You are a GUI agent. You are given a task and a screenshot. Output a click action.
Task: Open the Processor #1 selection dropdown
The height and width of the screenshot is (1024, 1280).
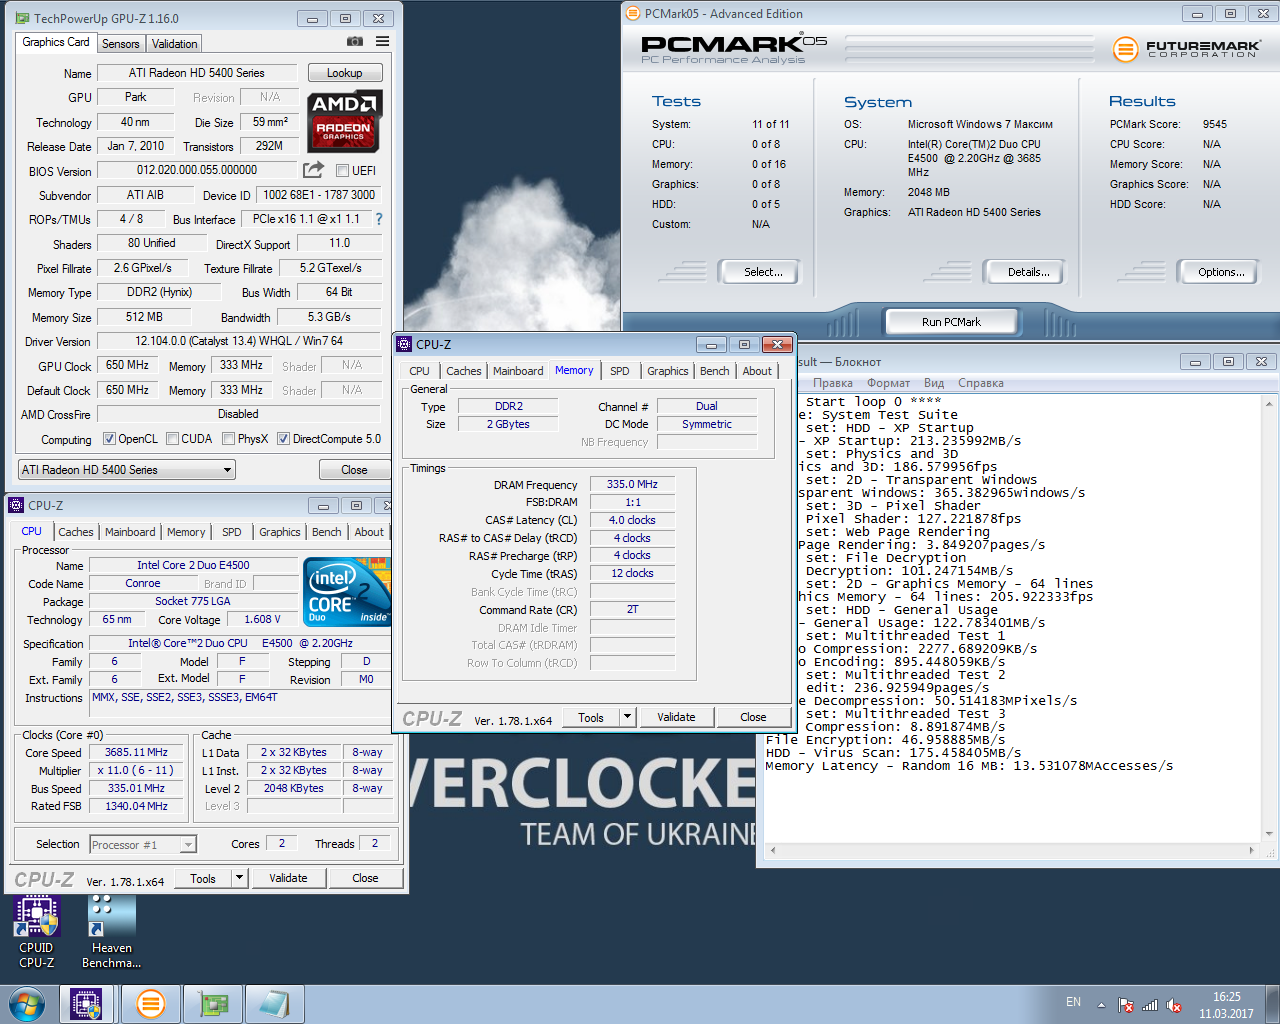[143, 845]
